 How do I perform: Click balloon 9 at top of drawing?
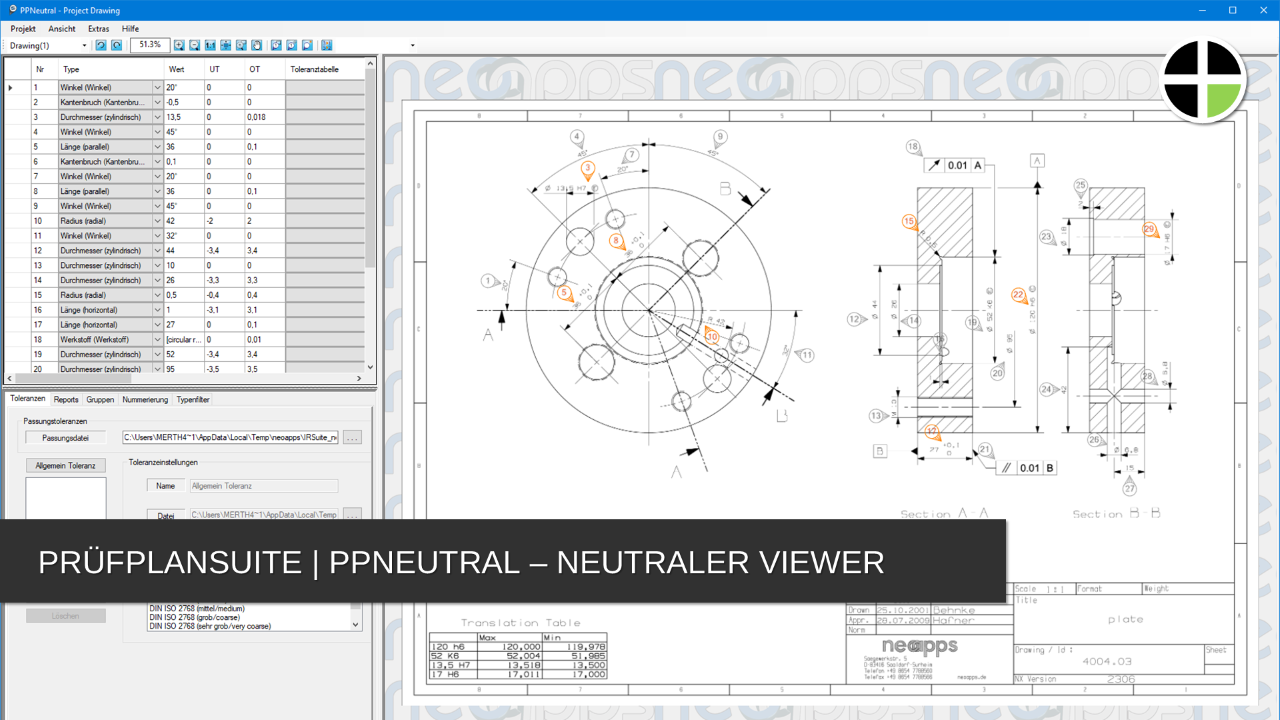point(719,137)
